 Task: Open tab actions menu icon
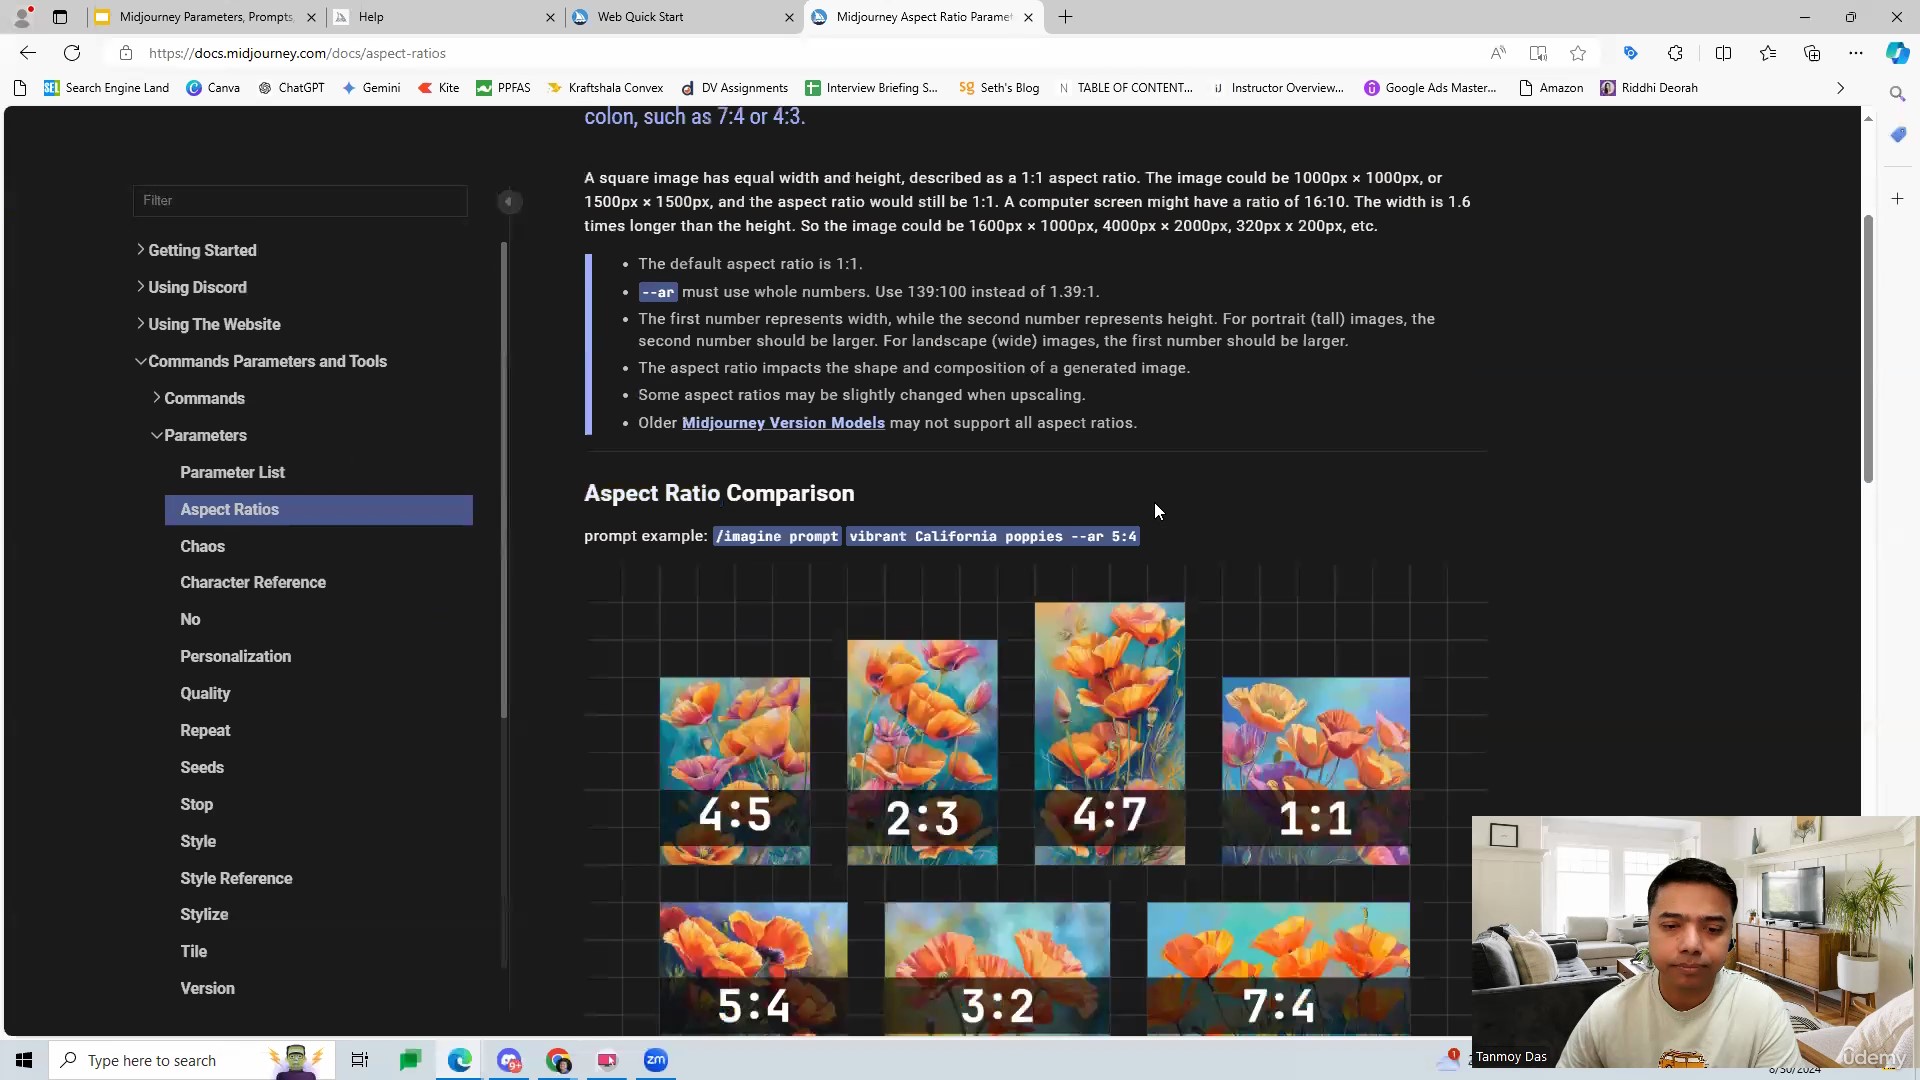pyautogui.click(x=60, y=17)
